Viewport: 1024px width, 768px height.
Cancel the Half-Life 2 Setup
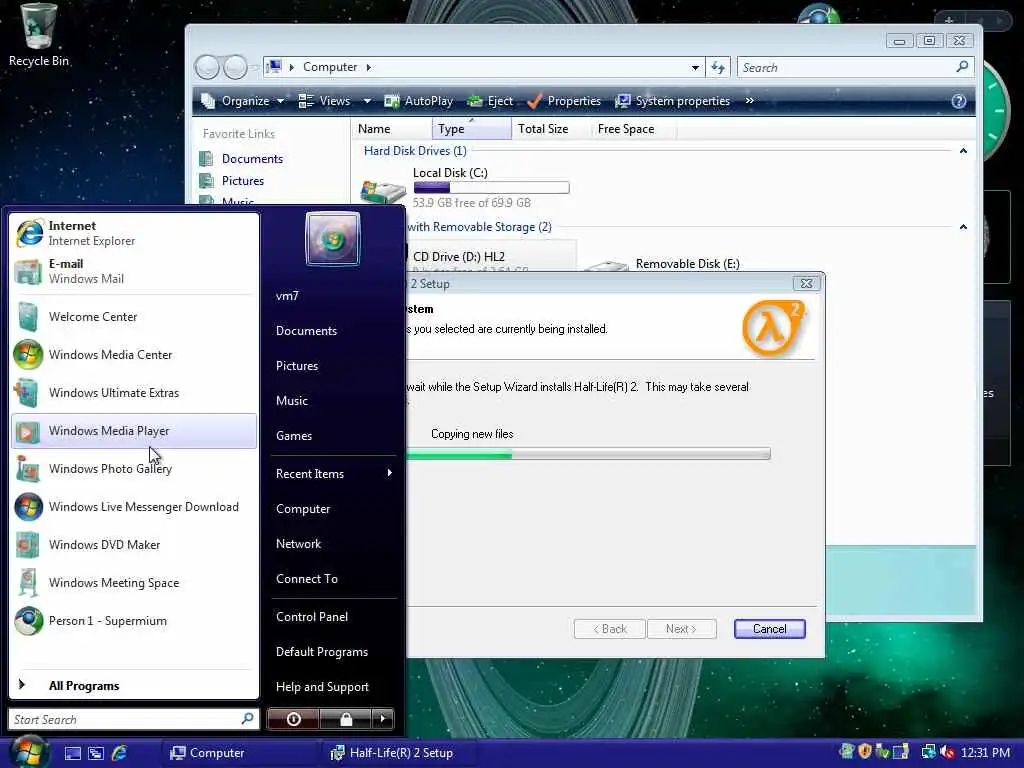click(769, 629)
